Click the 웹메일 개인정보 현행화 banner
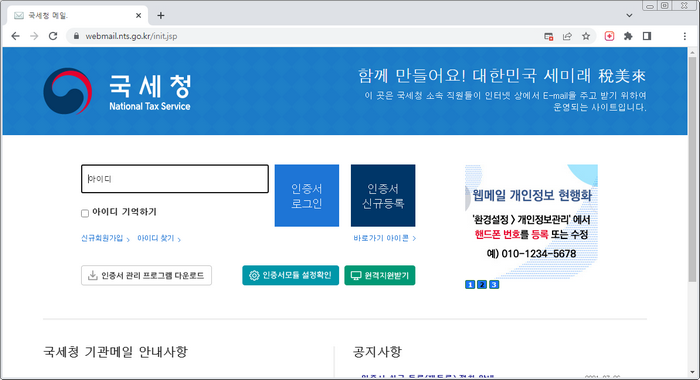700x380 pixels. pos(531,221)
